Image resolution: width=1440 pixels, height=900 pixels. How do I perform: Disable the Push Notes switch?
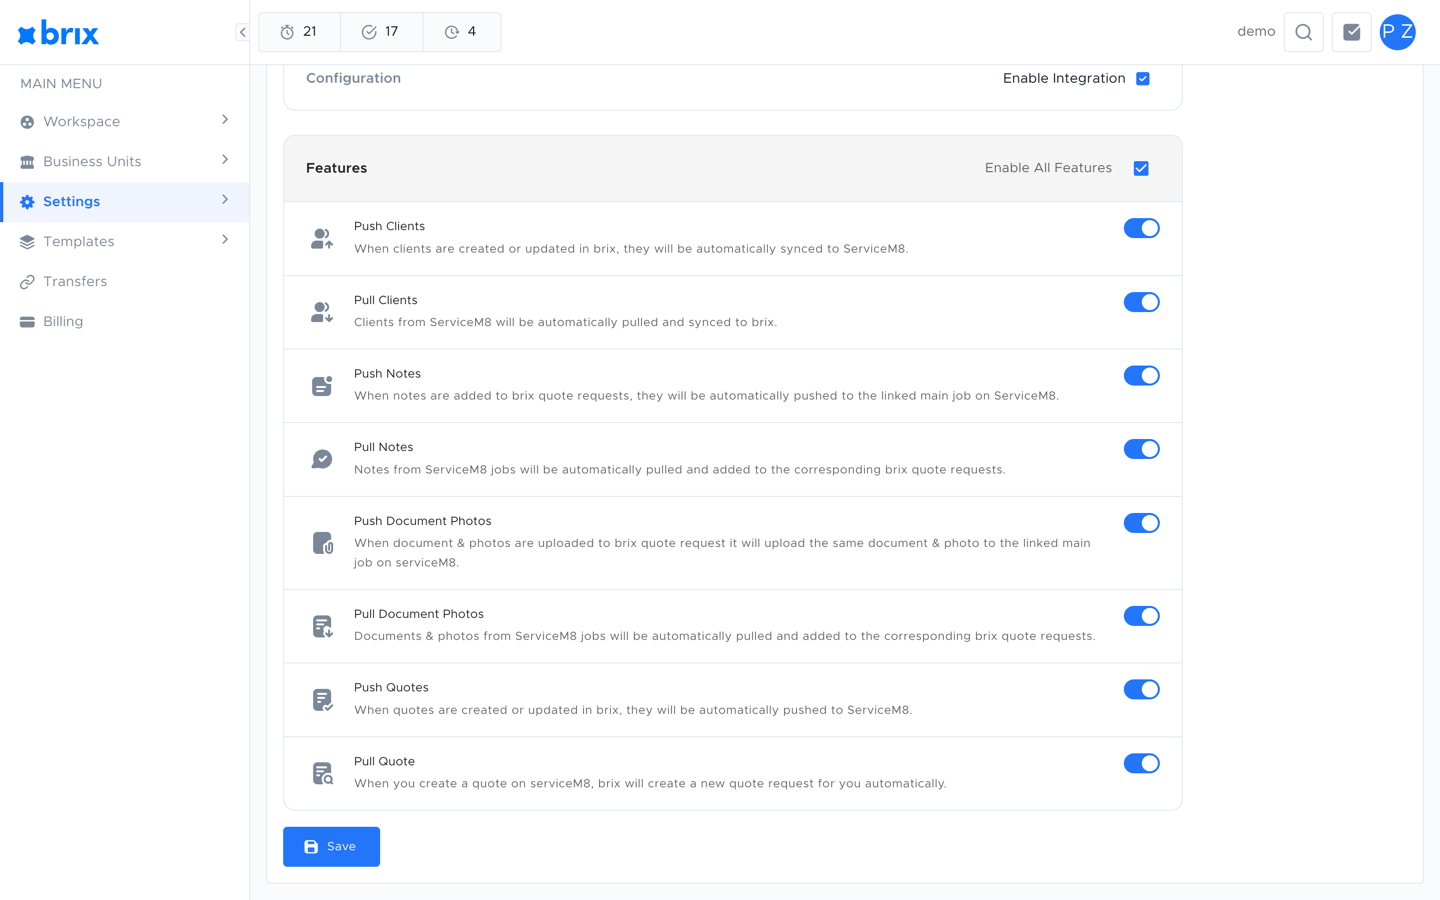(1141, 376)
